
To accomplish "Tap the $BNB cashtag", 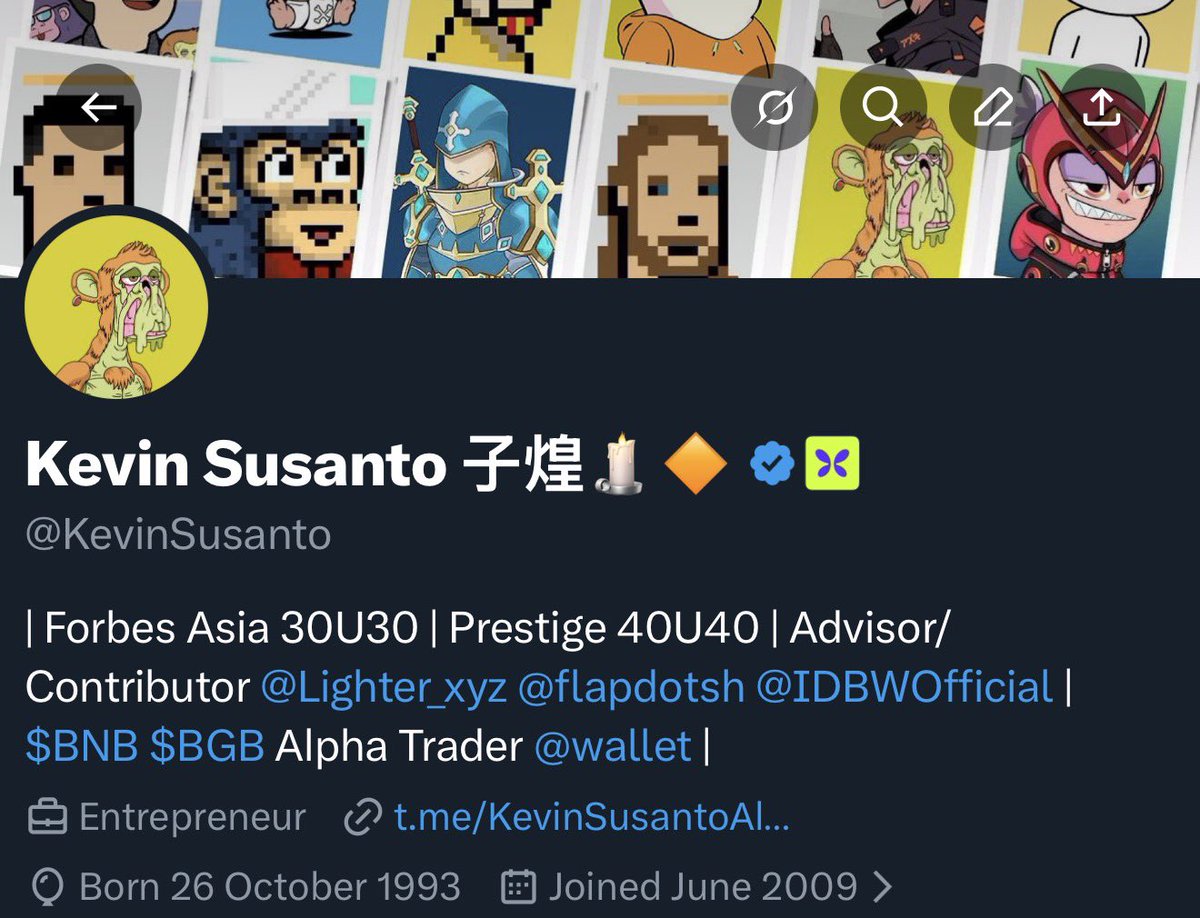I will click(82, 746).
